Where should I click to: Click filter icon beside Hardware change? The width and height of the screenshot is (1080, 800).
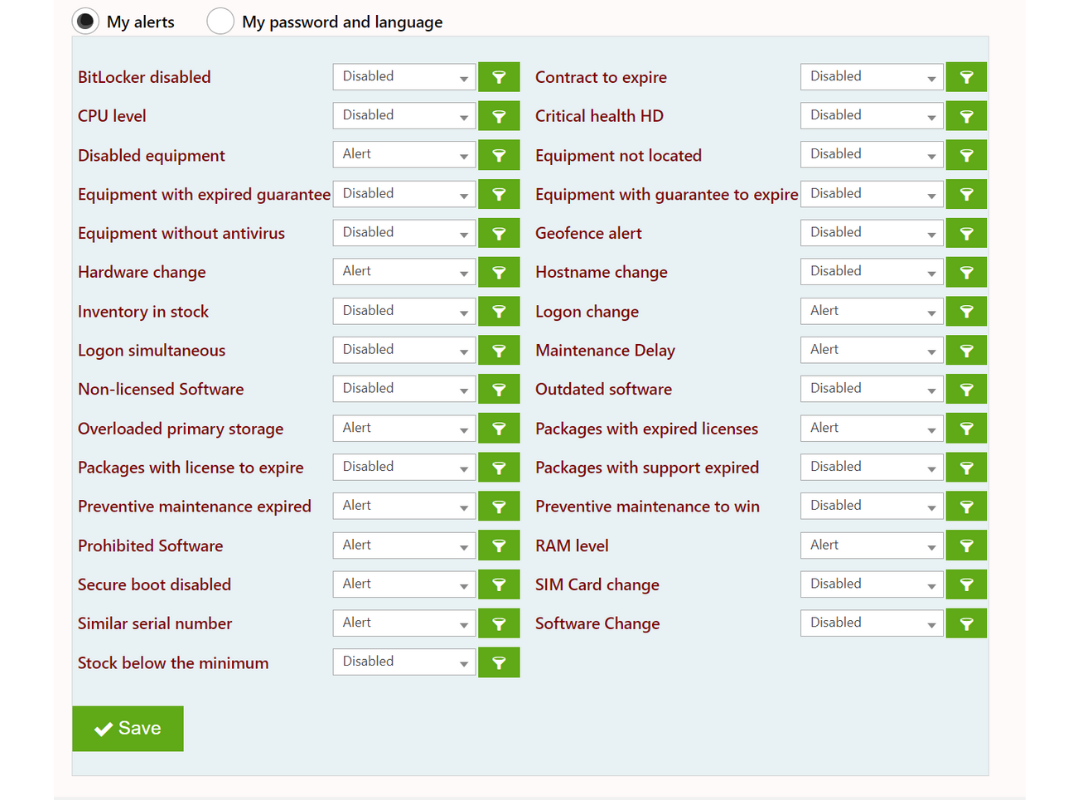pos(498,272)
